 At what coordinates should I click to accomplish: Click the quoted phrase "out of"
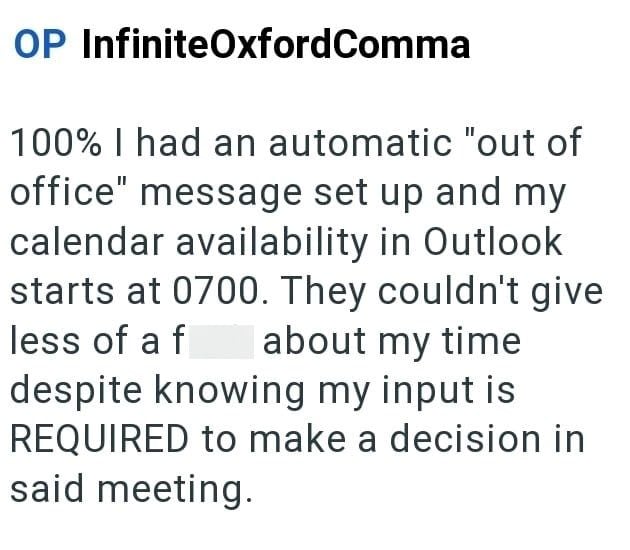coord(509,144)
